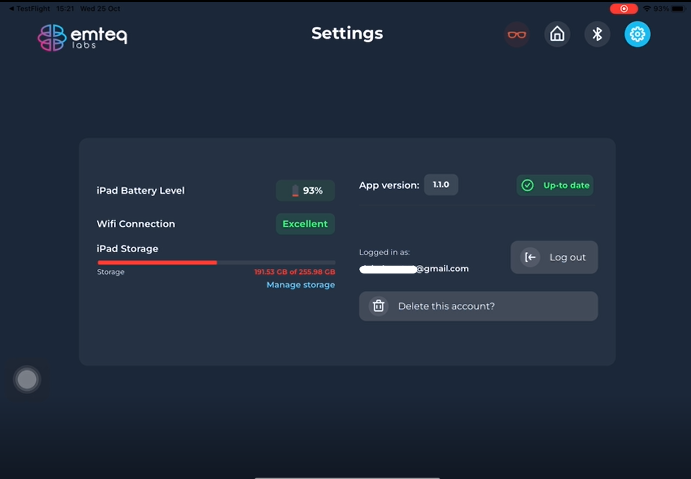Screen dimensions: 691x479
Task: Tap the logout arrow icon
Action: click(530, 257)
